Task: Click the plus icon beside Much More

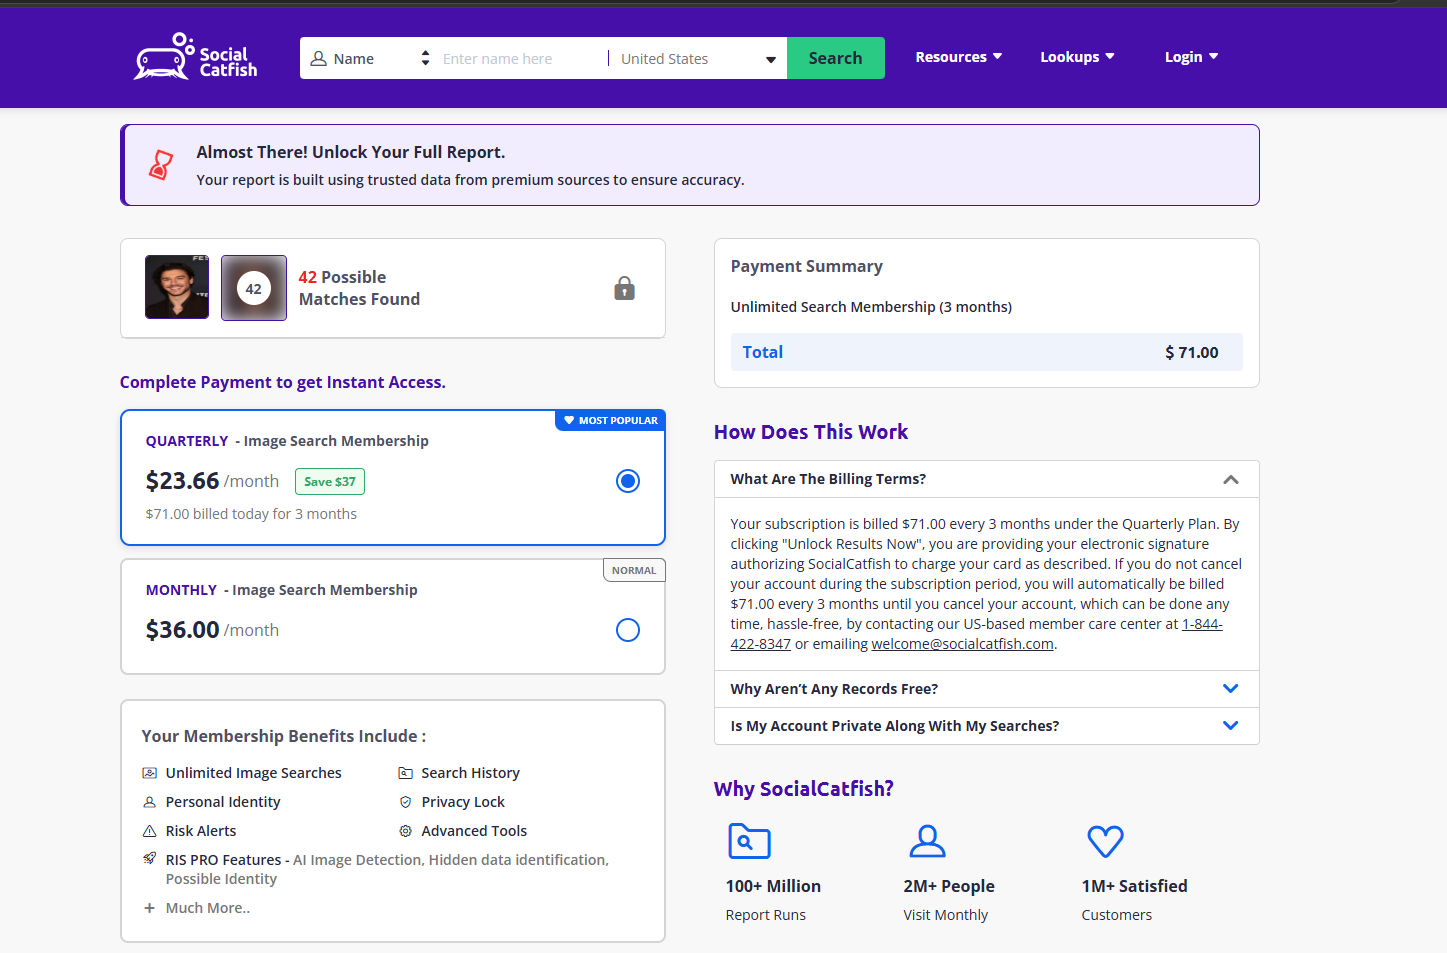Action: (149, 908)
